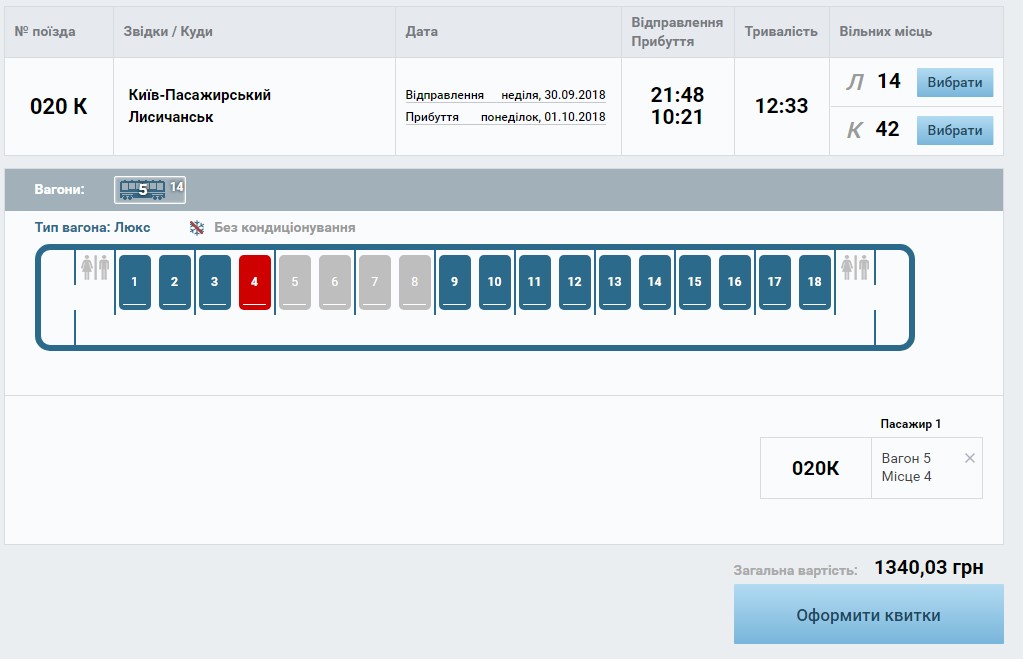1023x659 pixels.
Task: Choose Coupe class with 42 free seats
Action: click(954, 131)
